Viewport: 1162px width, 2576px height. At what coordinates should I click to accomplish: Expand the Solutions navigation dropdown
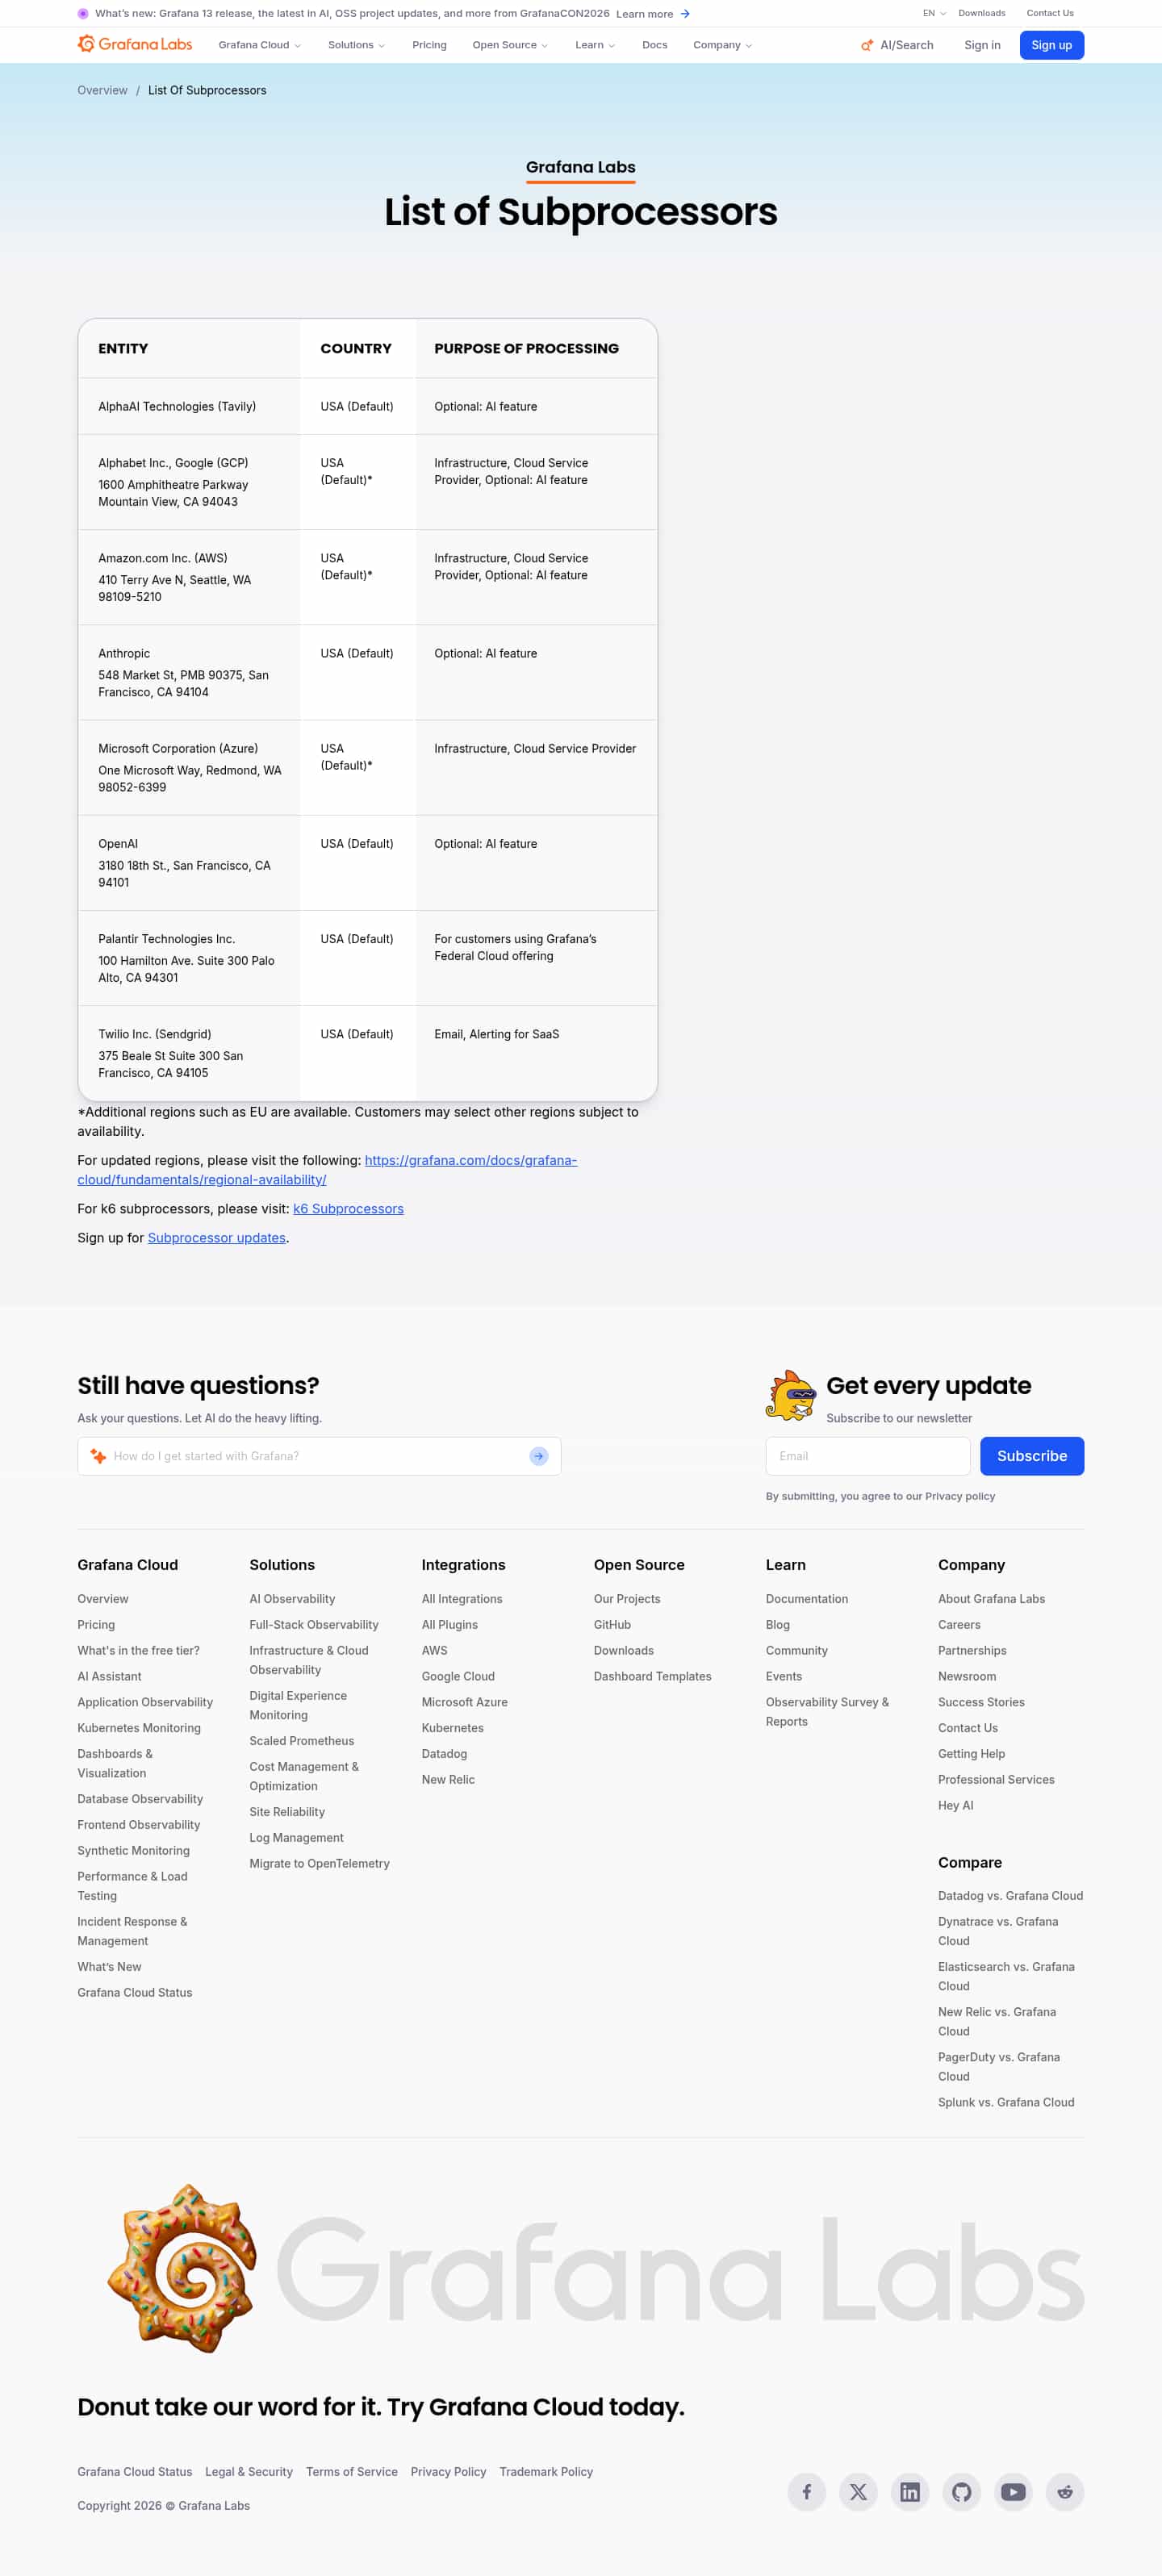coord(356,45)
